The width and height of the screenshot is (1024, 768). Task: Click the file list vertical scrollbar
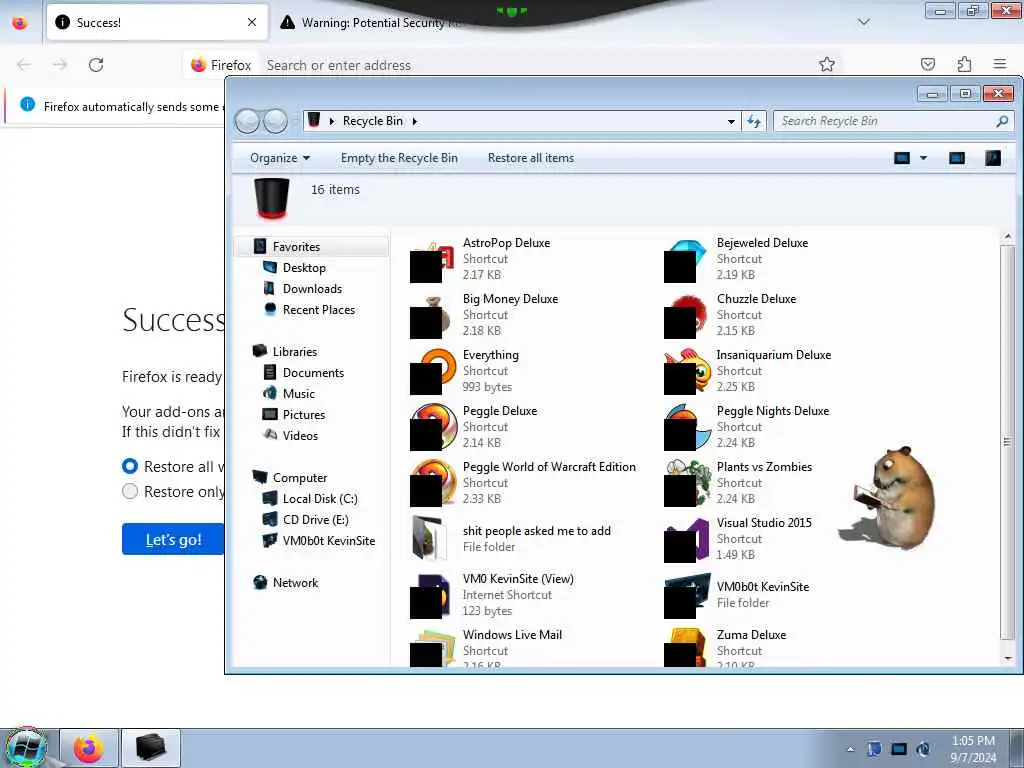(1007, 442)
